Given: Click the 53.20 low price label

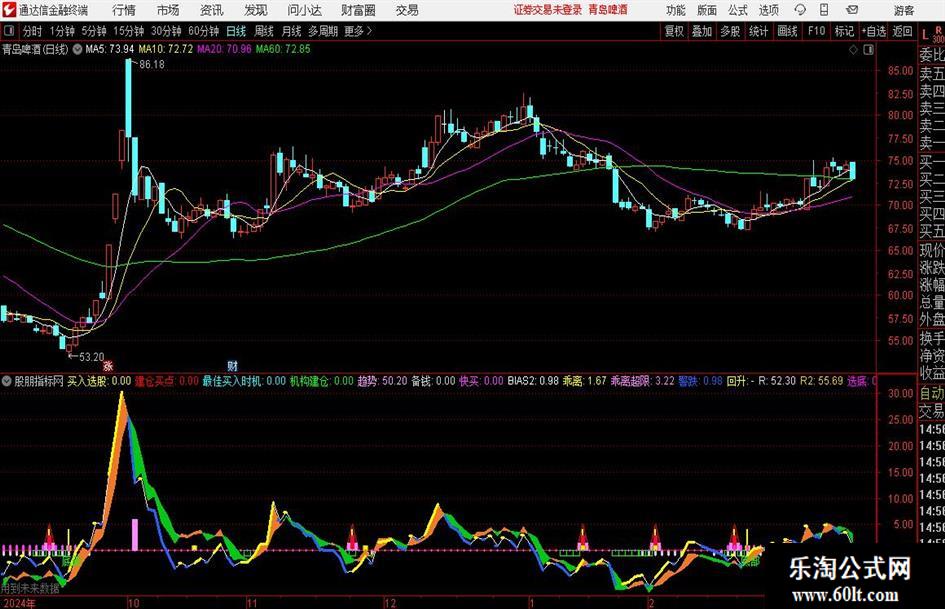Looking at the screenshot, I should (x=92, y=357).
